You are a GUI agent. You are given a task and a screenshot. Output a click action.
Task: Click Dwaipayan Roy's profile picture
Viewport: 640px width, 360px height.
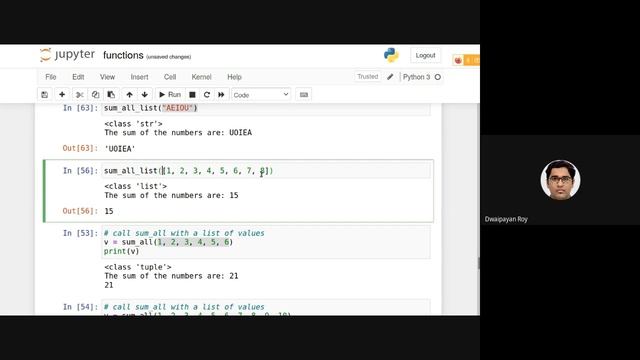pyautogui.click(x=560, y=180)
